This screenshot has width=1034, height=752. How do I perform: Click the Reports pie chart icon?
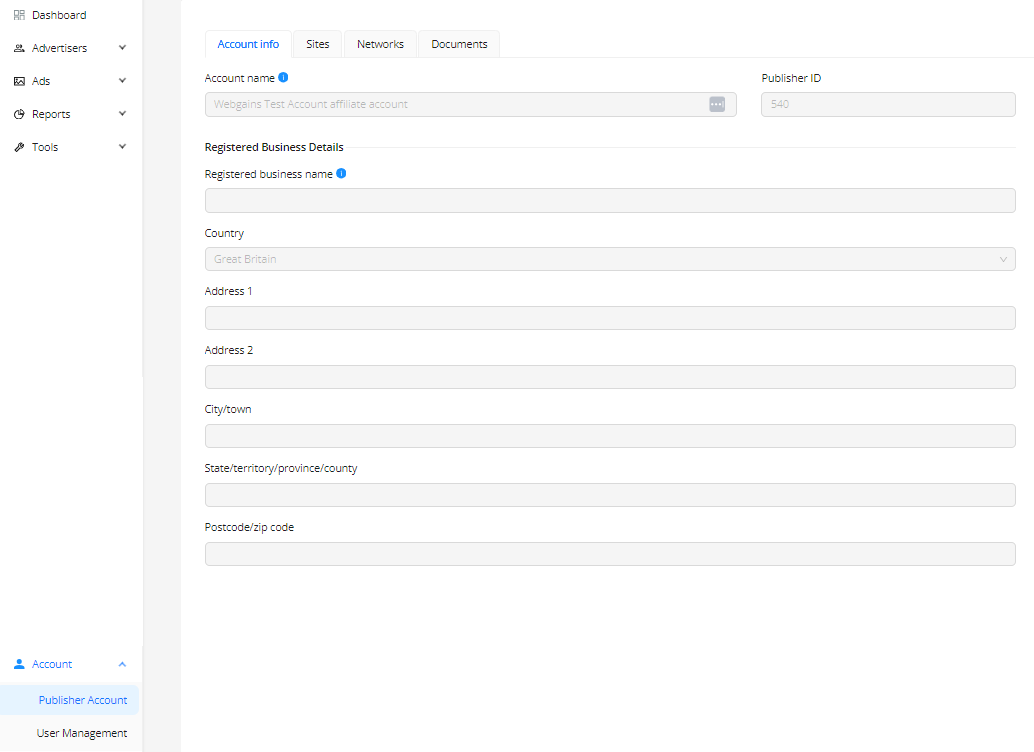pos(19,114)
